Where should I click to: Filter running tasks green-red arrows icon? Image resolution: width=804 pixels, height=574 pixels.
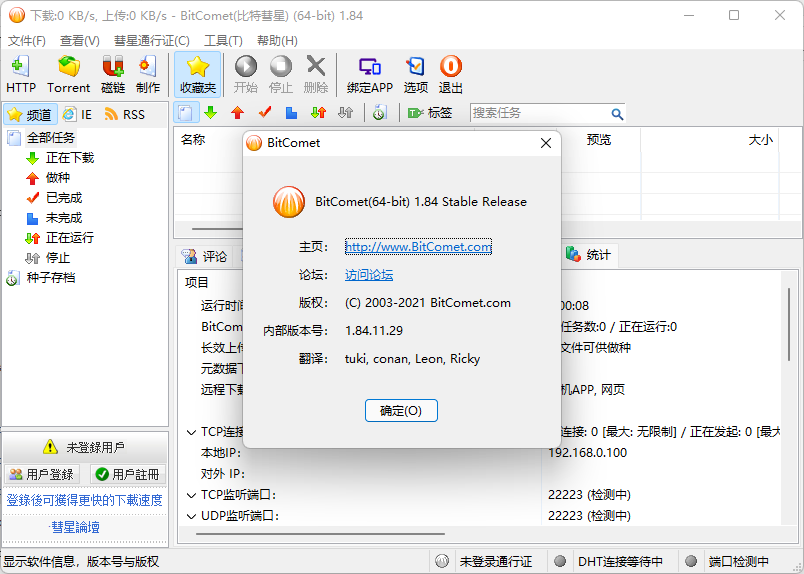(318, 113)
